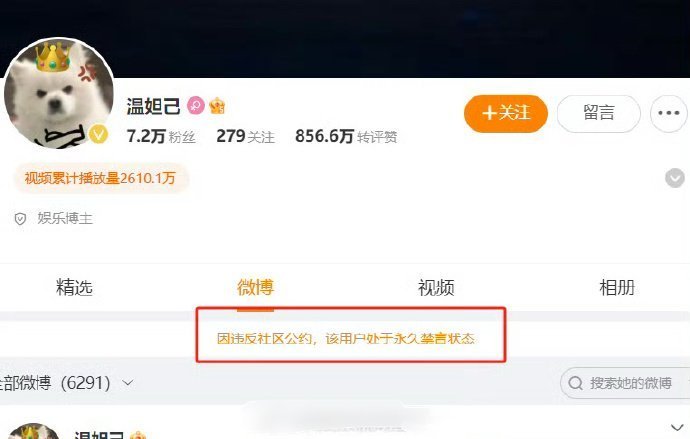
Task: Click the shield icon next to 娱乐博主
Action: [x=20, y=219]
